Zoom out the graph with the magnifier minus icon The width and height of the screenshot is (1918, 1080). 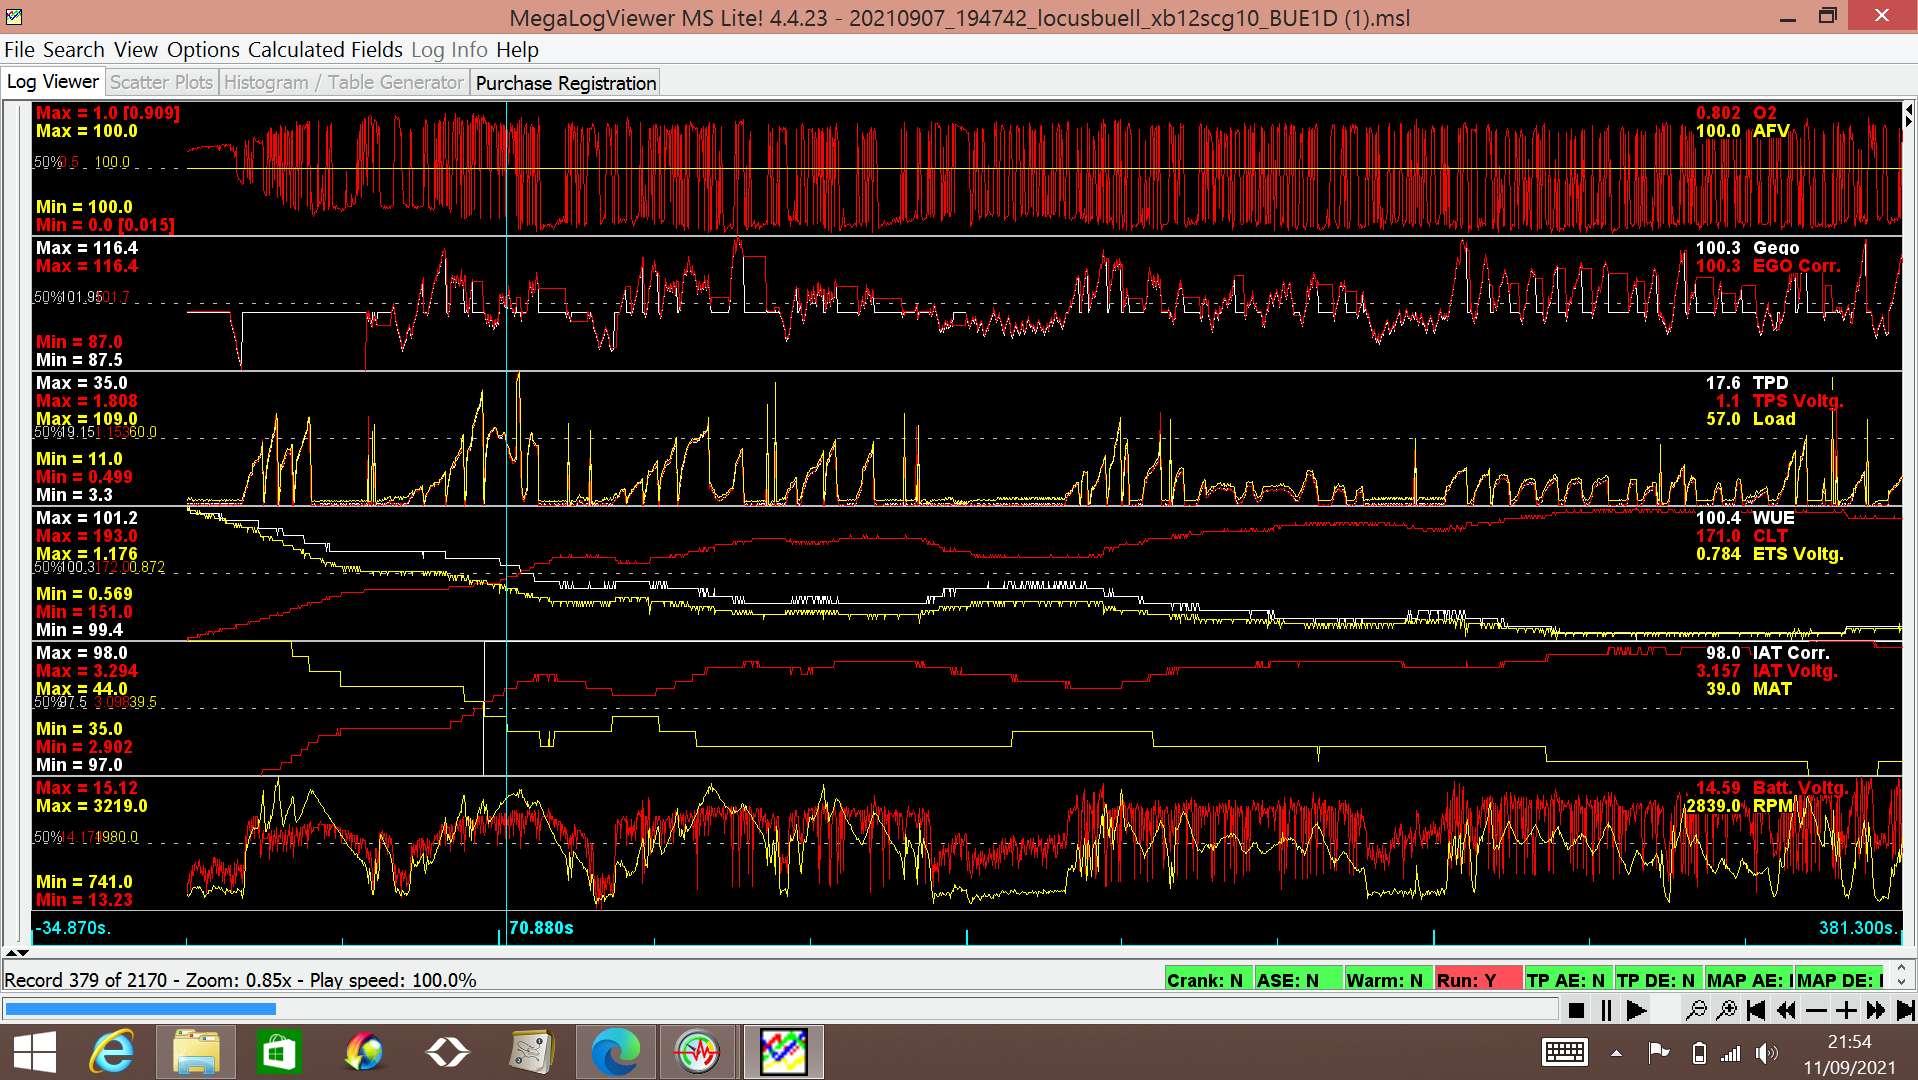[x=1696, y=1010]
